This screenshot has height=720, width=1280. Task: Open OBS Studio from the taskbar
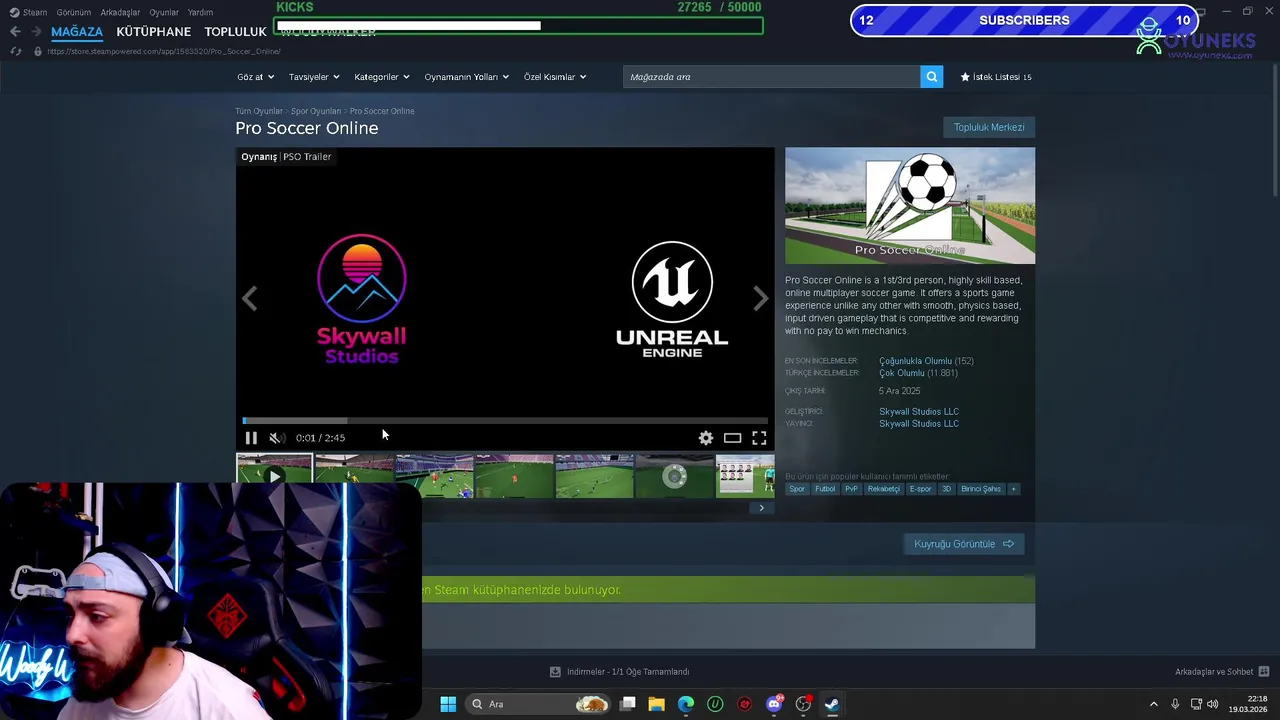(x=803, y=704)
